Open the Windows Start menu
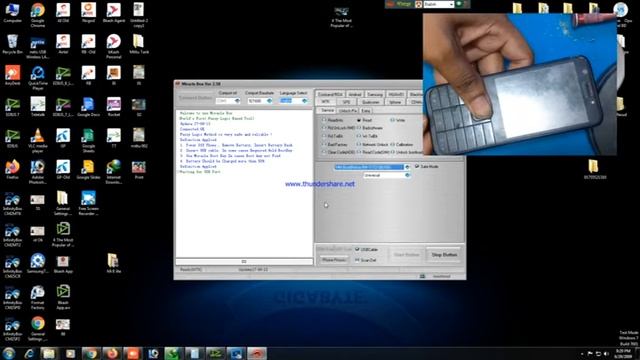Screen dimensions: 640x360 9,353
